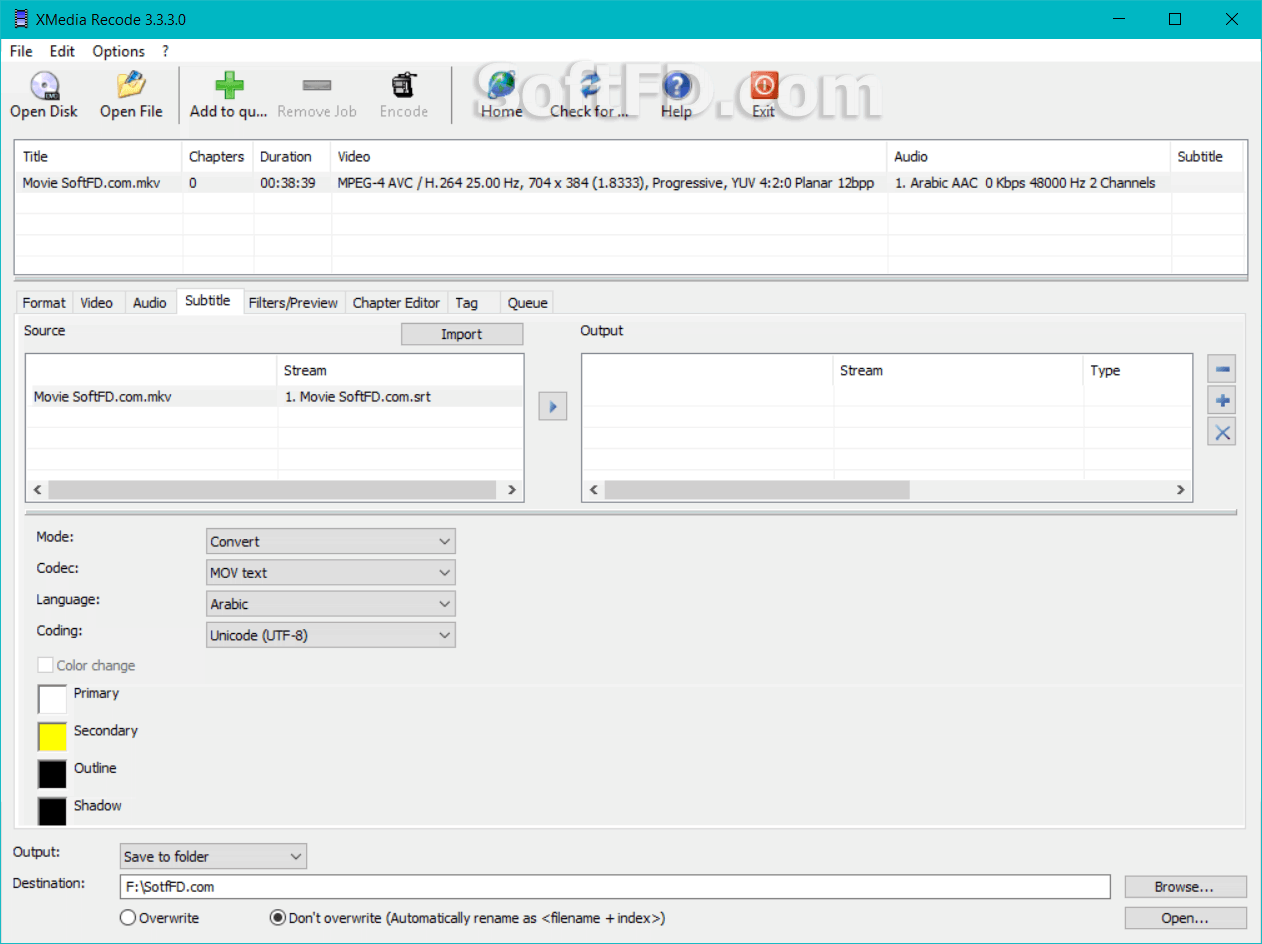Expand the Codec dropdown showing MOV text
The width and height of the screenshot is (1262, 944).
coord(331,572)
